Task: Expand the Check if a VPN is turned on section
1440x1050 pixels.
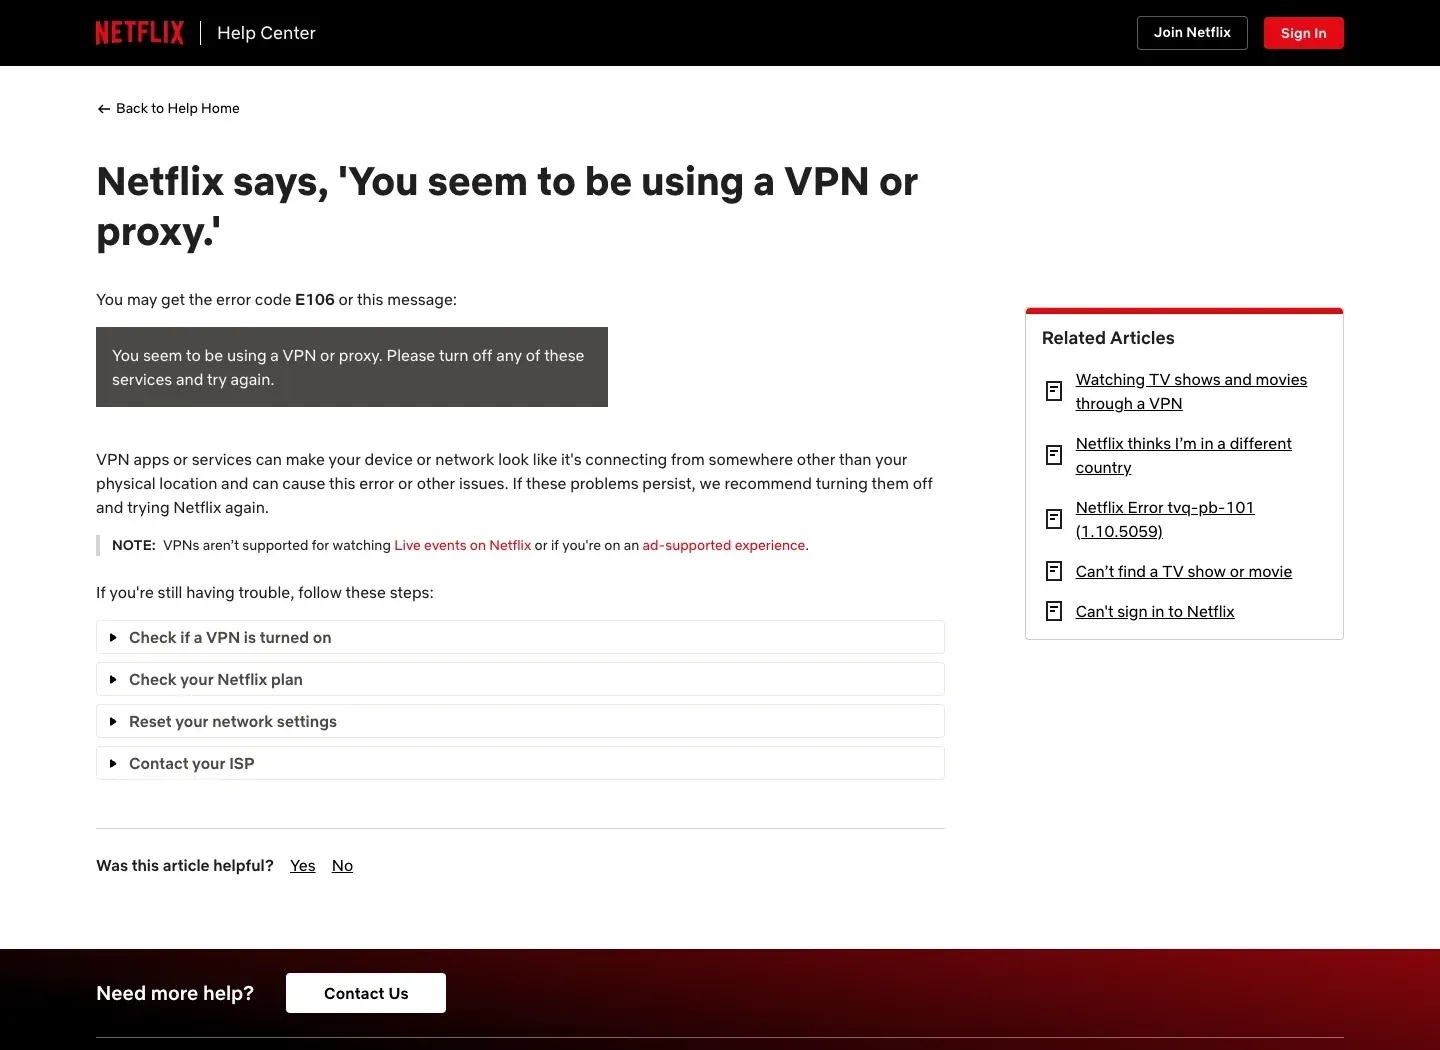Action: (520, 637)
